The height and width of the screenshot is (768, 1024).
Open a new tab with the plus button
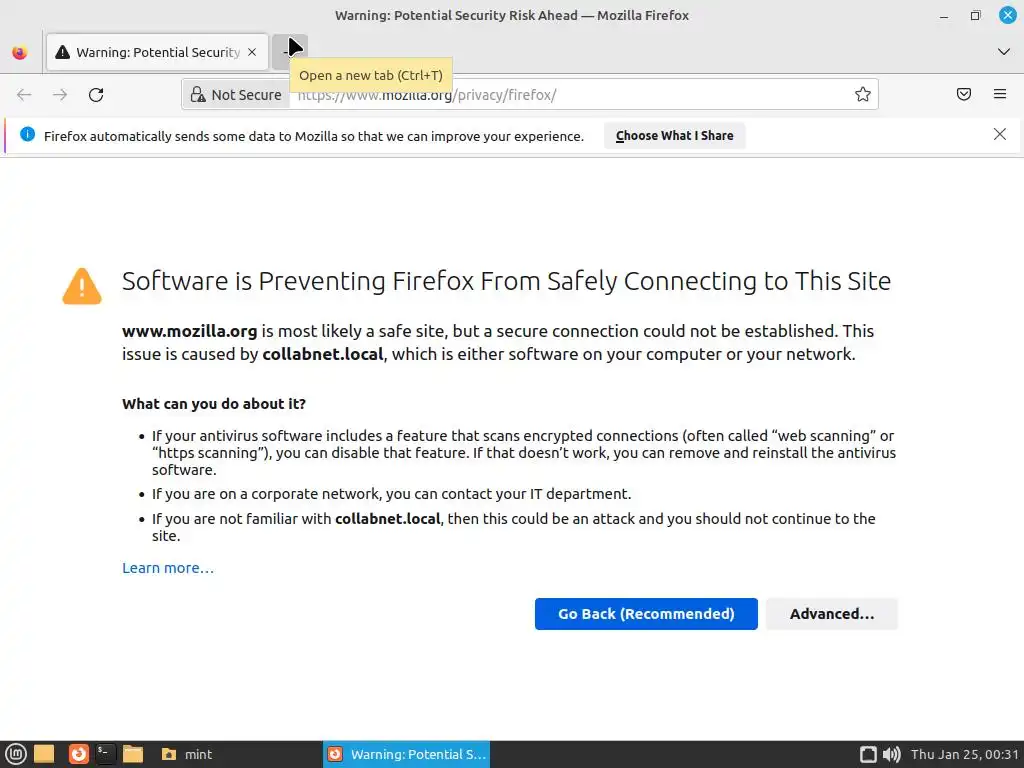[x=290, y=52]
